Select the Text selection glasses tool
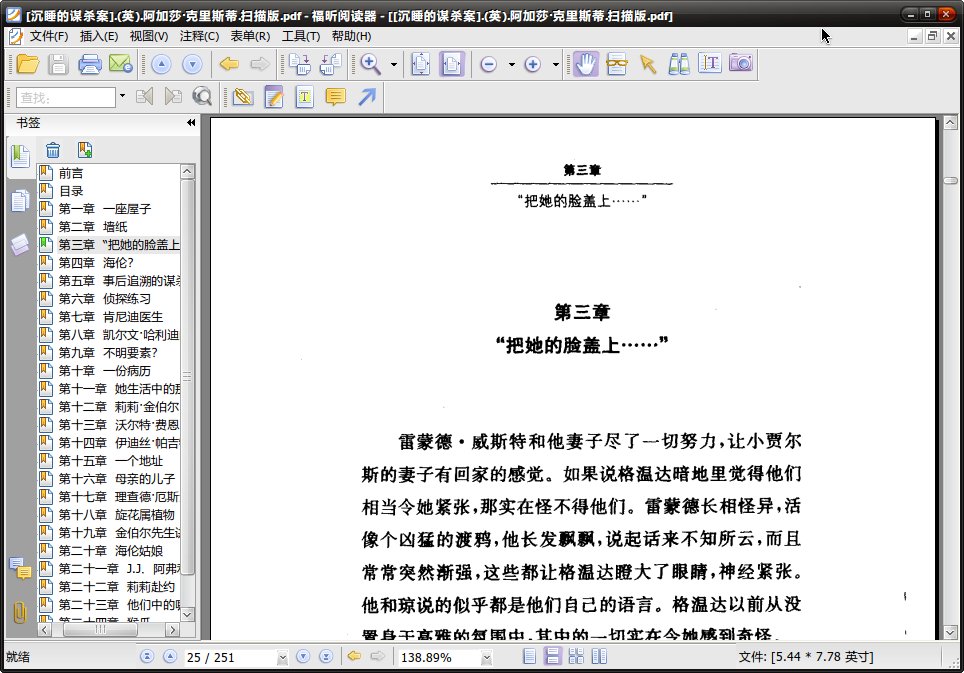964x673 pixels. 617,64
